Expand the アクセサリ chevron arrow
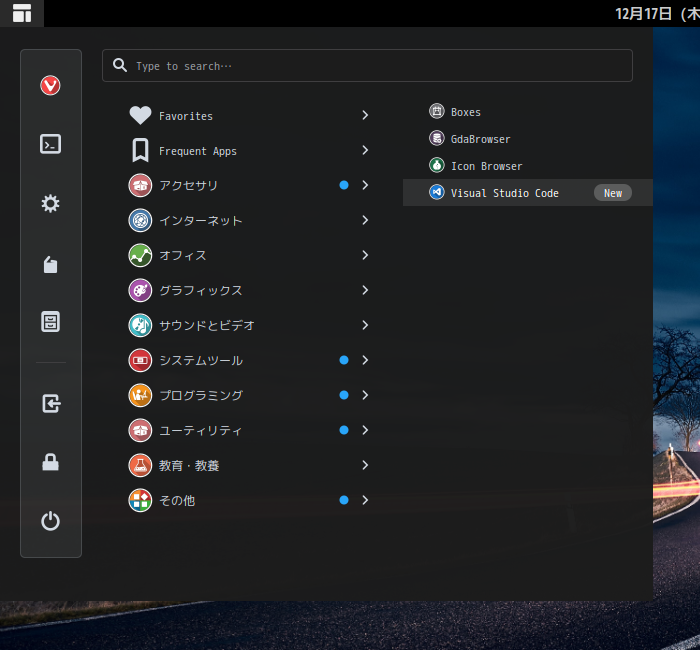 [365, 185]
